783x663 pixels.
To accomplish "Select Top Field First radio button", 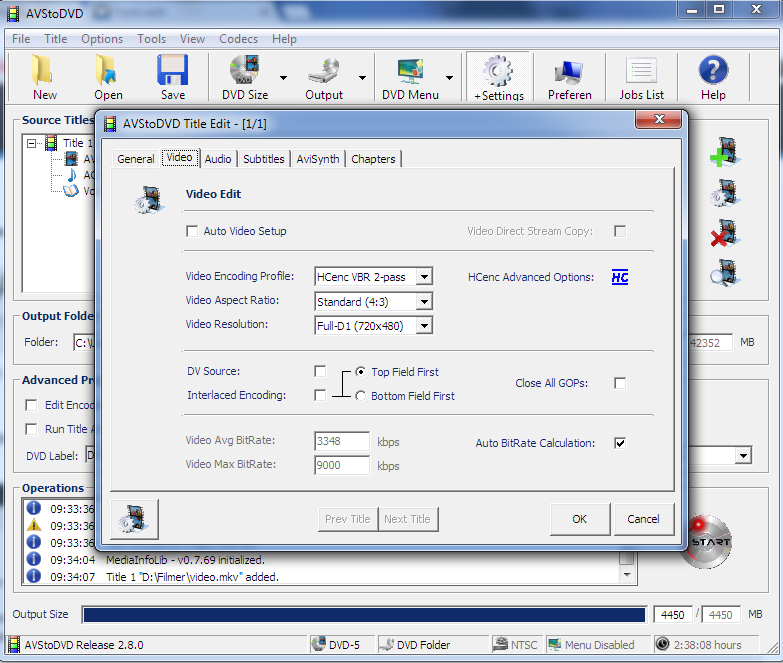I will tap(360, 371).
